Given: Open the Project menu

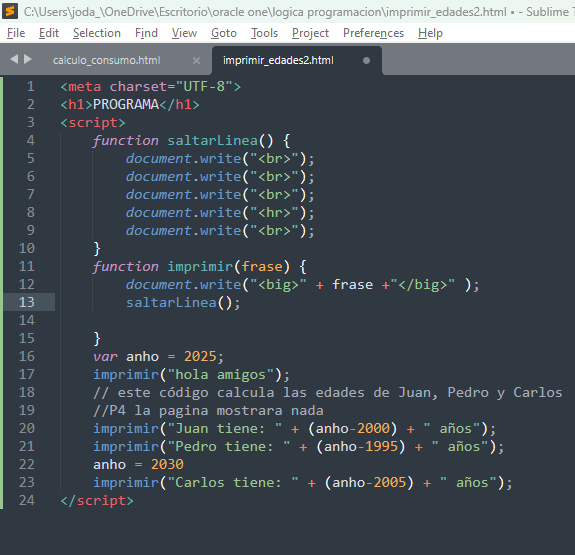Looking at the screenshot, I should [310, 33].
